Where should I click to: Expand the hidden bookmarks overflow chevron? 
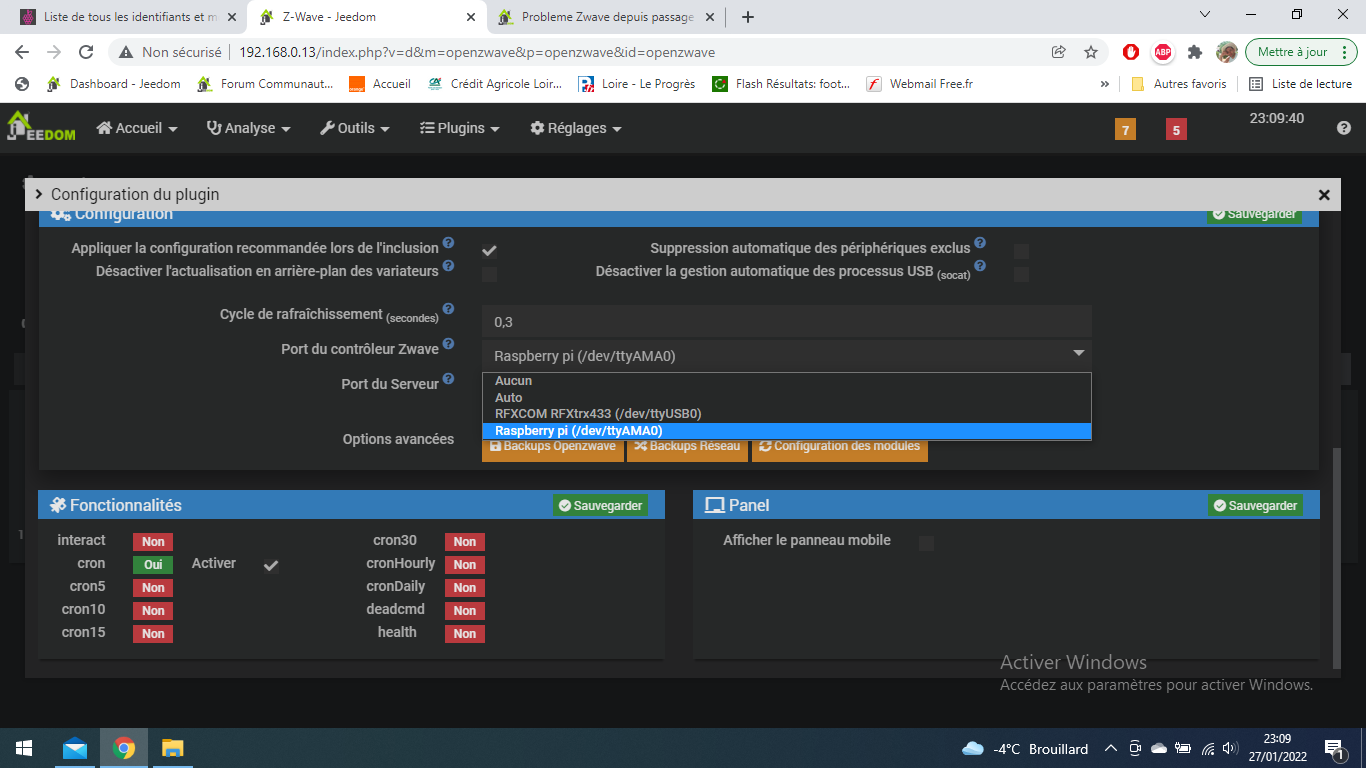click(x=1105, y=84)
